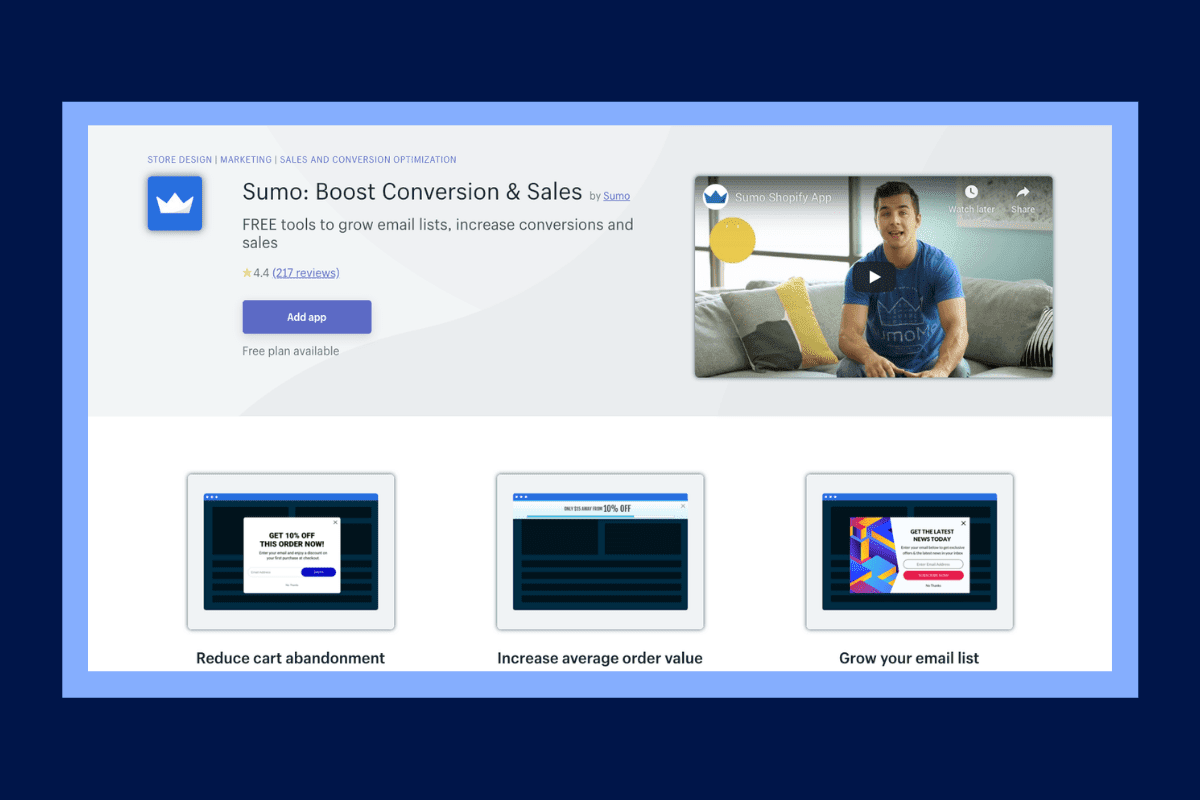Open the Grow your email list screenshot
This screenshot has height=800, width=1200.
click(x=910, y=552)
